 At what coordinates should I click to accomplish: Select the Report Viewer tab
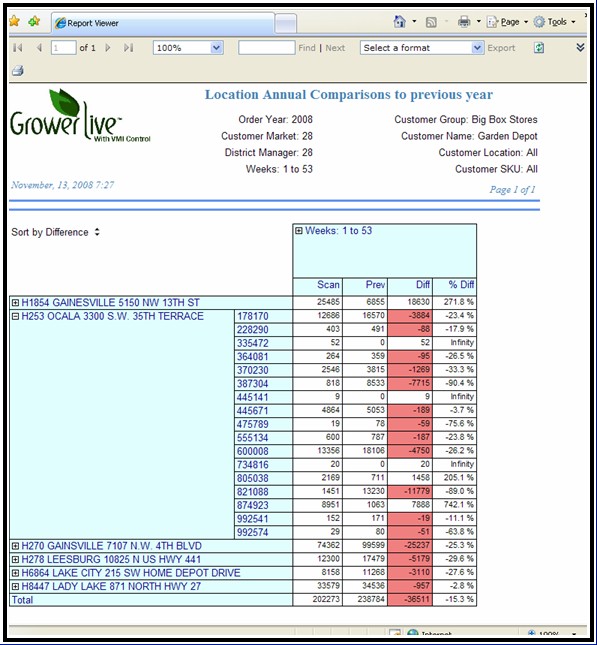(163, 23)
